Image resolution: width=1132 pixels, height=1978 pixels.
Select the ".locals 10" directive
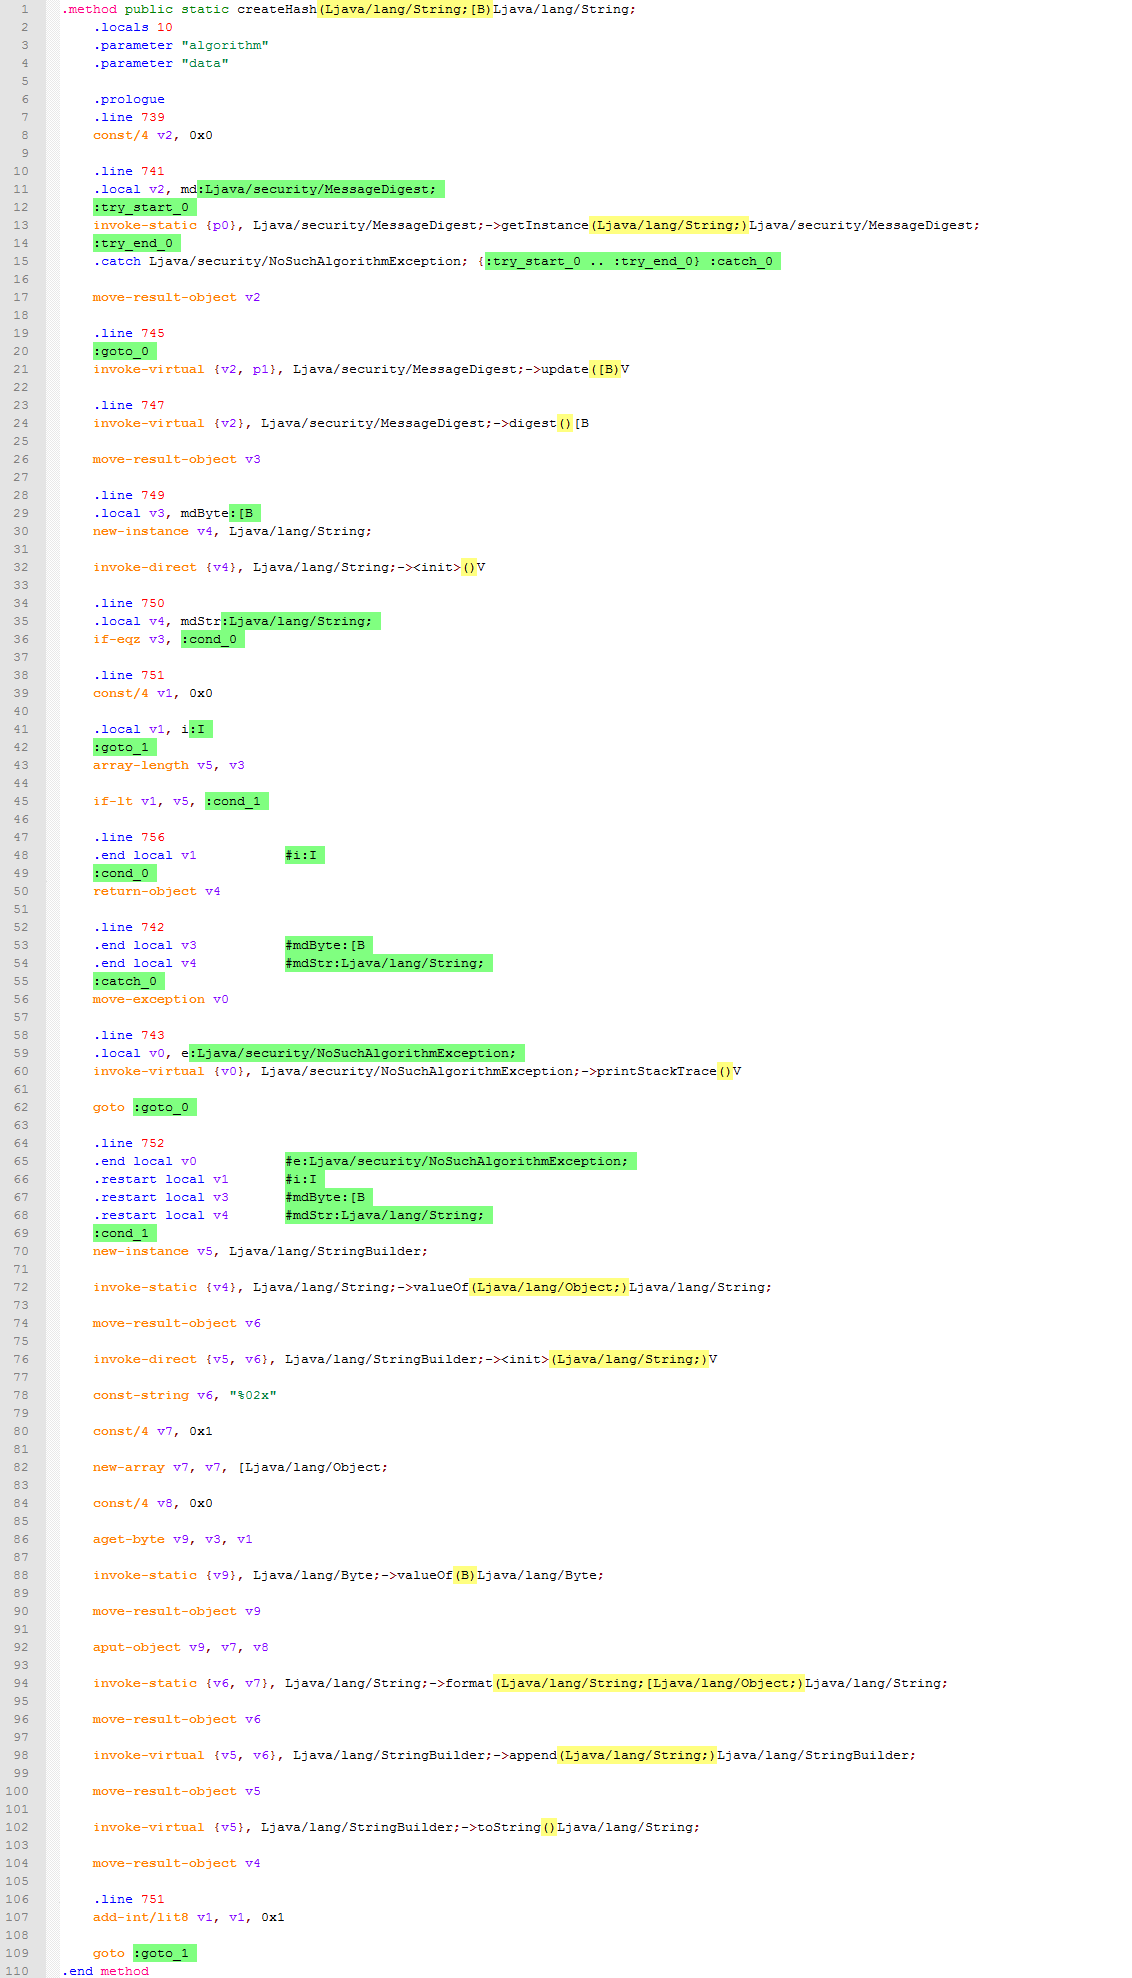coord(133,27)
